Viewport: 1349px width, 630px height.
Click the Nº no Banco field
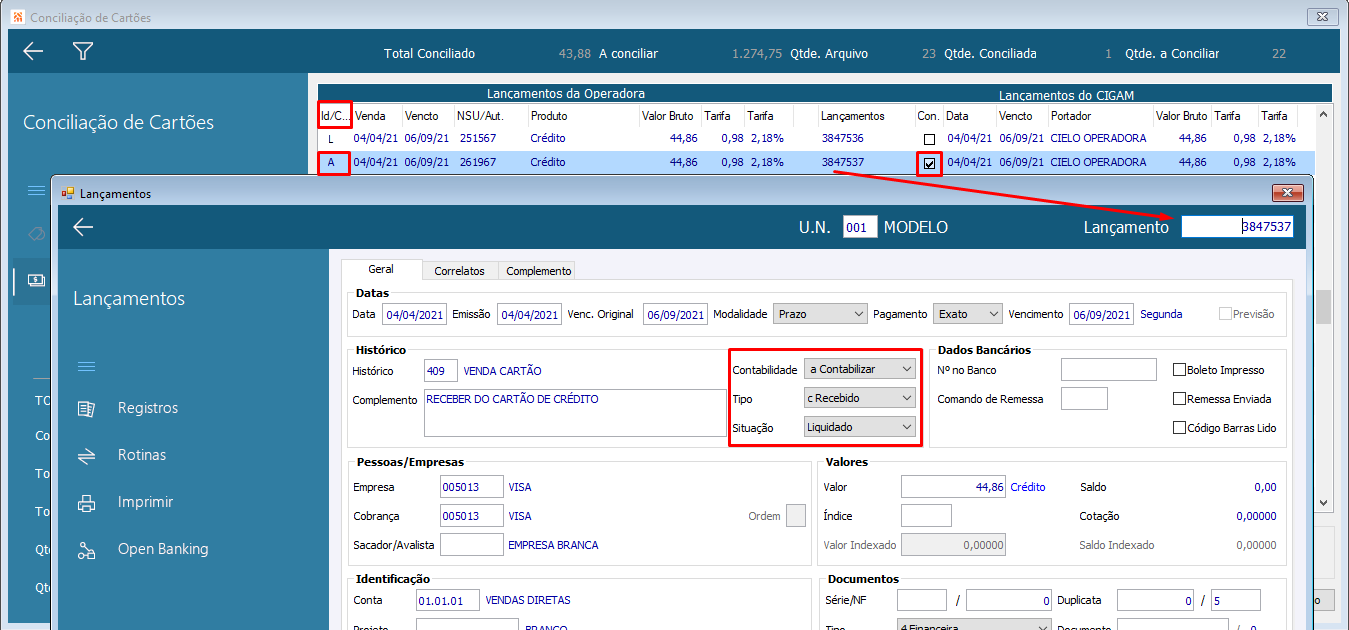tap(1108, 370)
